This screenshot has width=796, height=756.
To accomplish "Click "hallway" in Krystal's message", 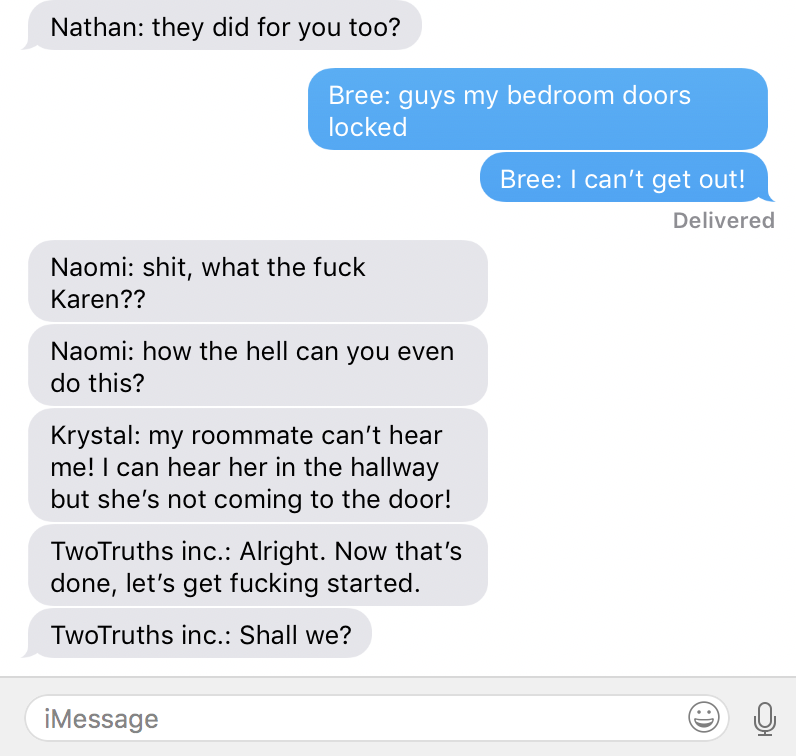I will (395, 468).
